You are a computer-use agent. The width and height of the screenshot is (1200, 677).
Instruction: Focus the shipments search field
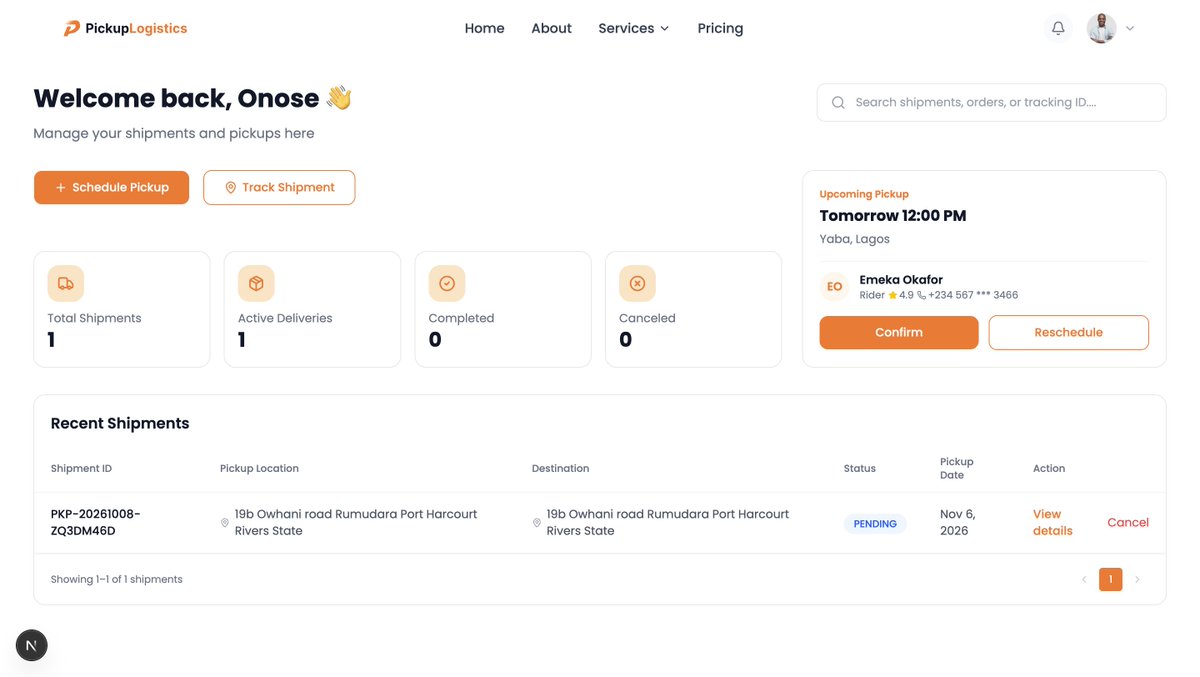tap(991, 102)
